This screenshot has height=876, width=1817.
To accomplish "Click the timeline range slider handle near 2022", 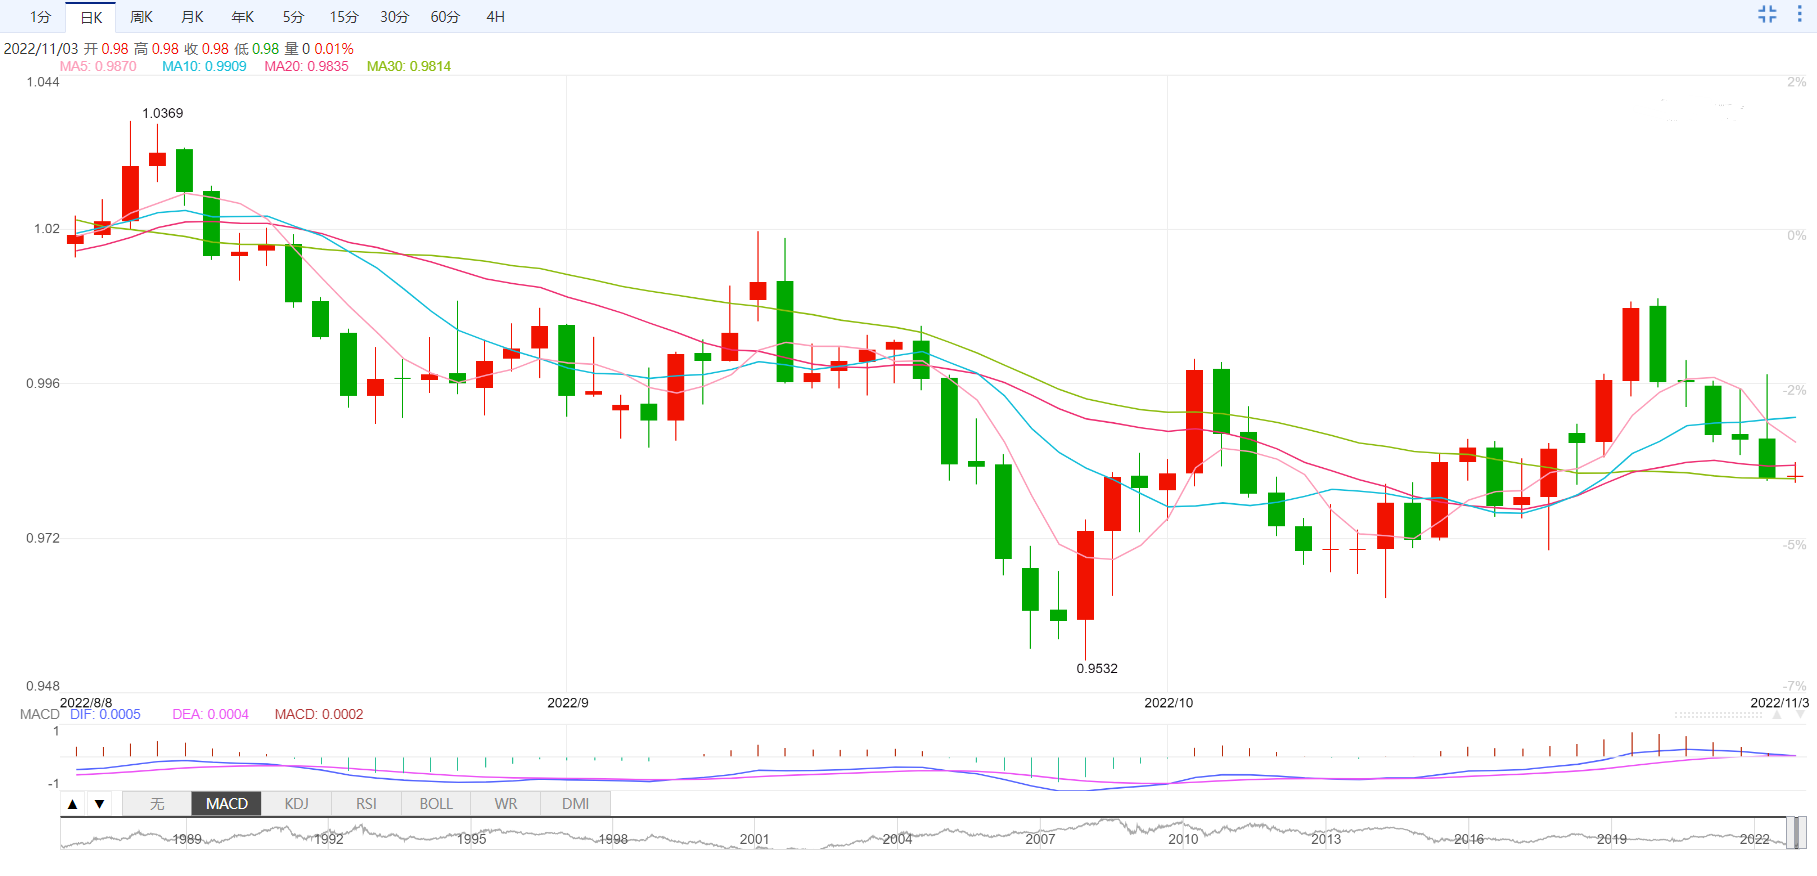I will (x=1796, y=833).
